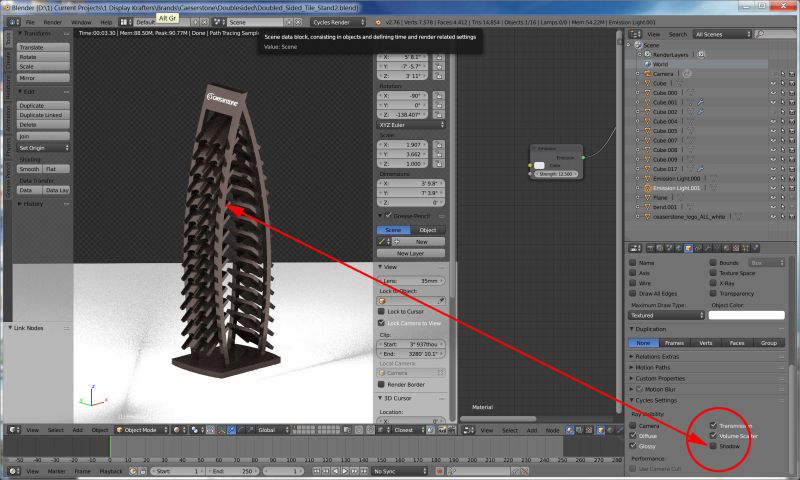800x480 pixels.
Task: Click the Translate button
Action: (43, 47)
